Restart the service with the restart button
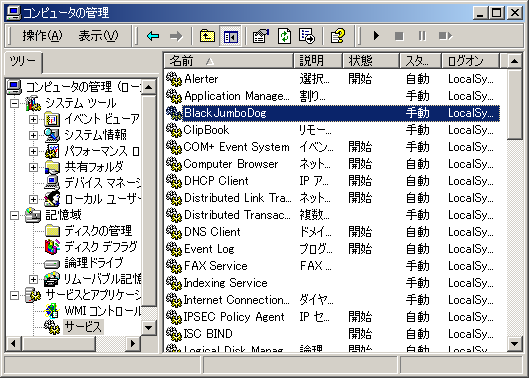Viewport: 529px width, 378px height. pyautogui.click(x=445, y=36)
